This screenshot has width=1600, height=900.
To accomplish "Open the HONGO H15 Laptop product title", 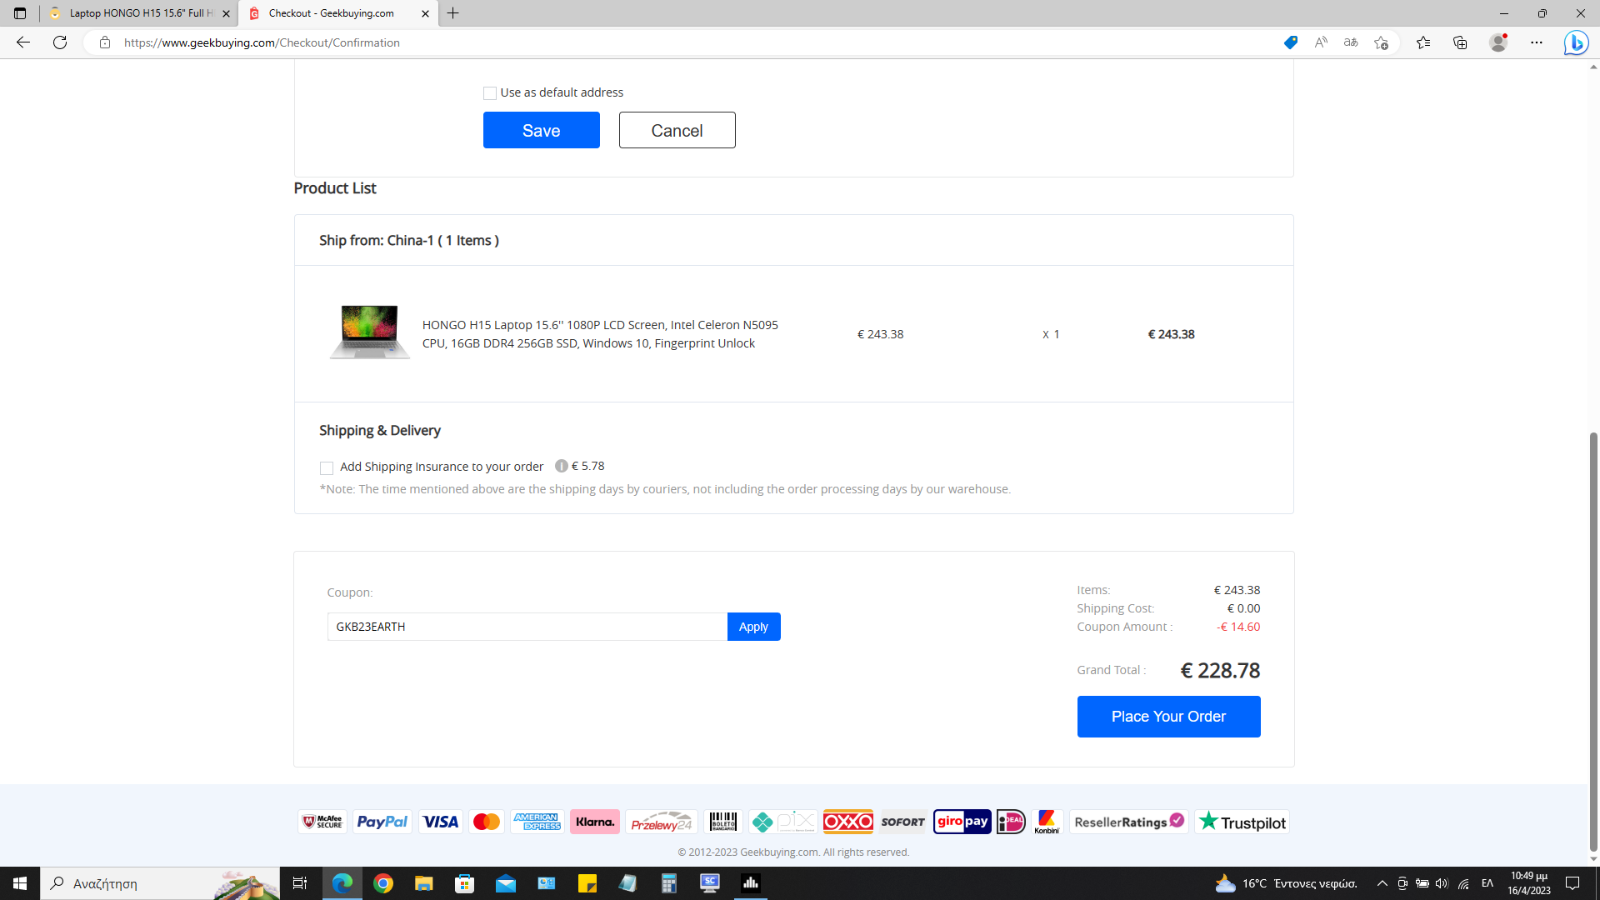I will (600, 334).
